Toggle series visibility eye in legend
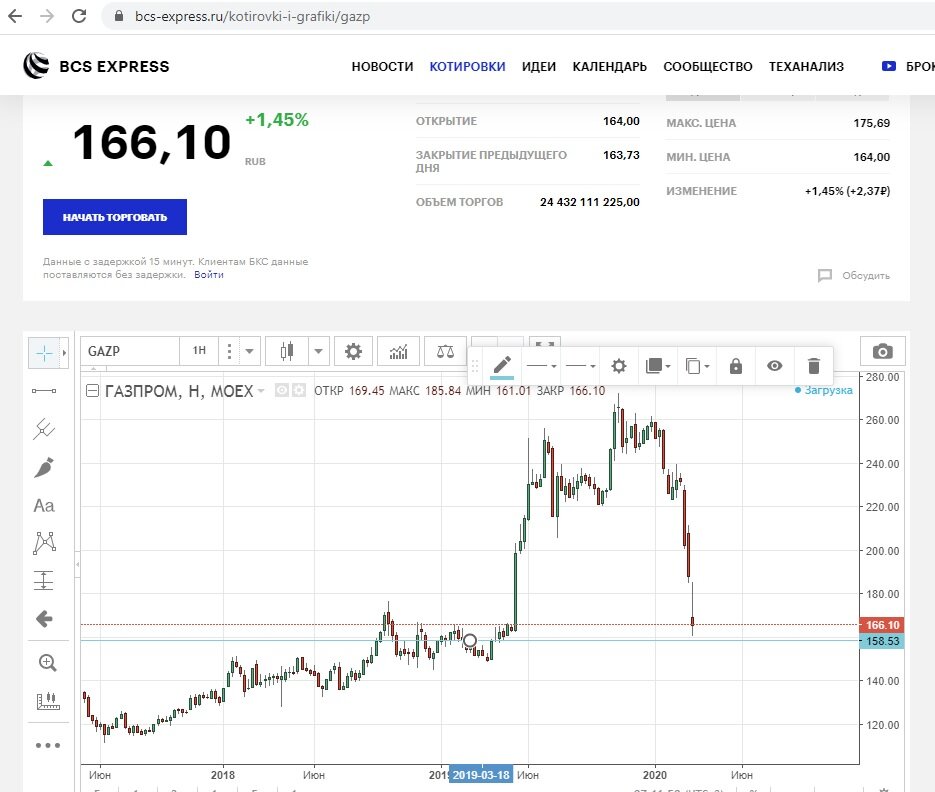Viewport: 935px width, 792px height. [281, 391]
